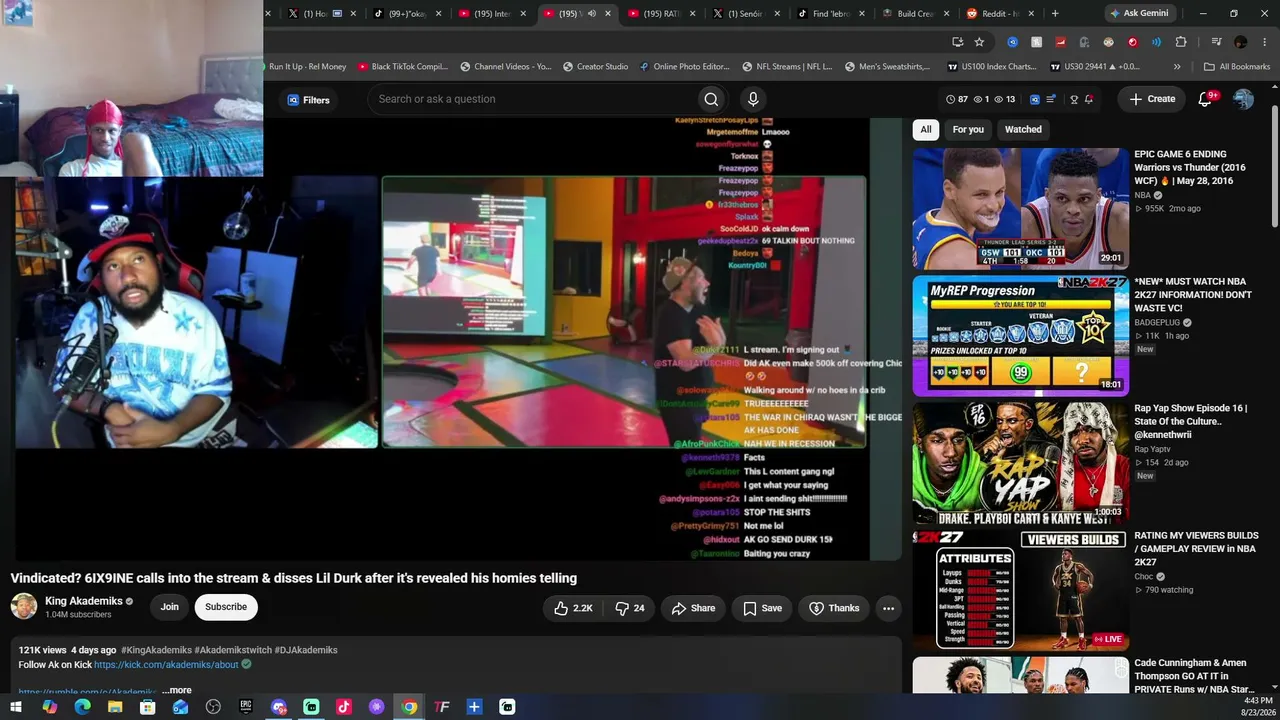Open RATING MY VIEWERS BUILDS live video

(x=1020, y=590)
